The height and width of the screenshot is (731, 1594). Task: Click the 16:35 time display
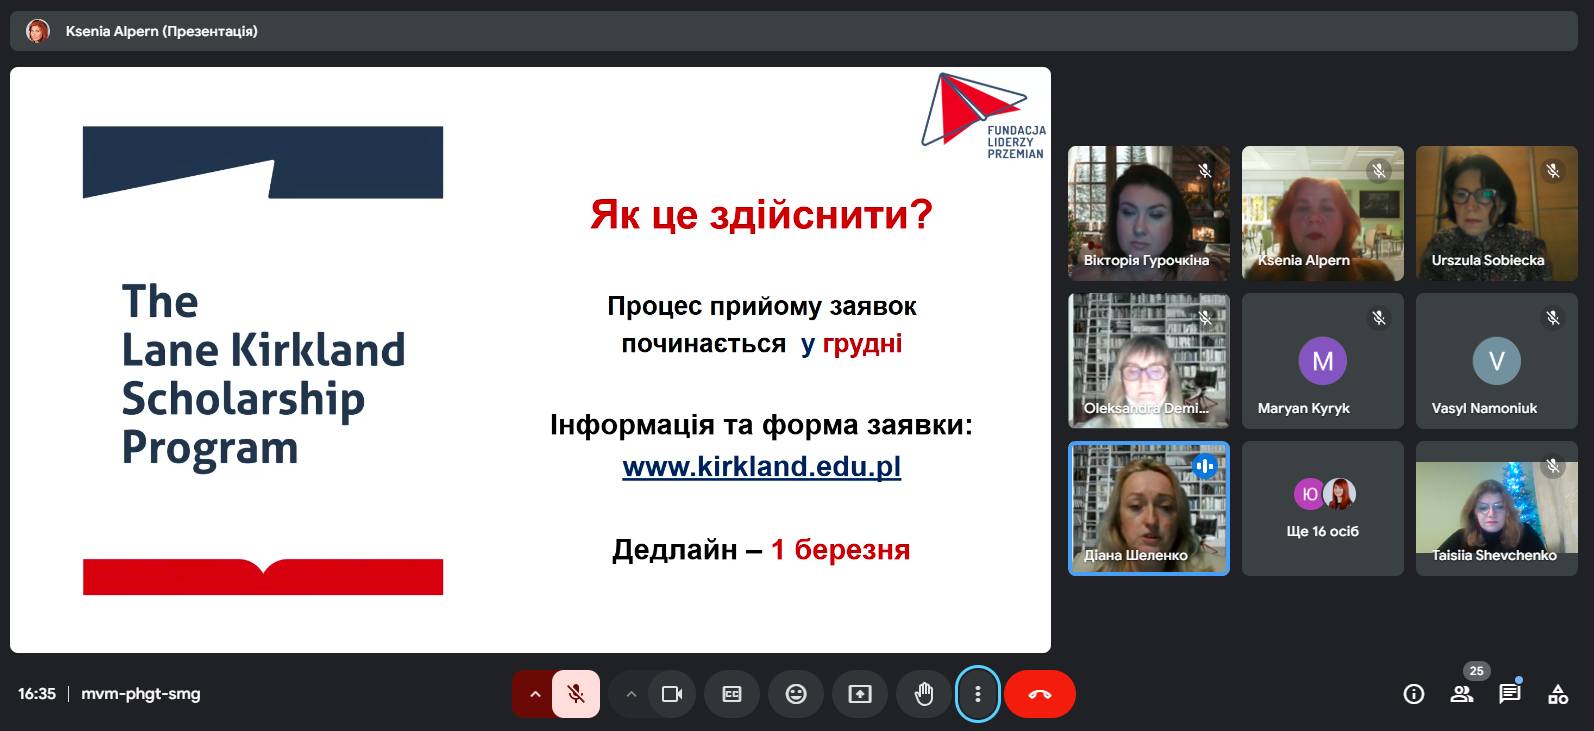click(x=37, y=694)
